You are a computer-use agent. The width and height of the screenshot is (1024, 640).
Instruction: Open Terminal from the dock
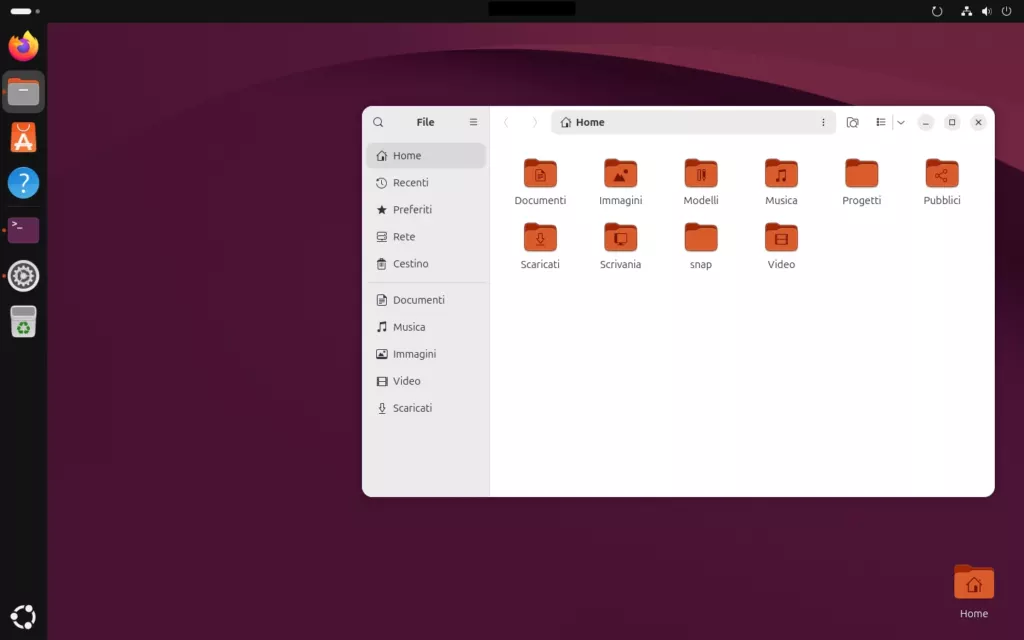click(x=24, y=230)
